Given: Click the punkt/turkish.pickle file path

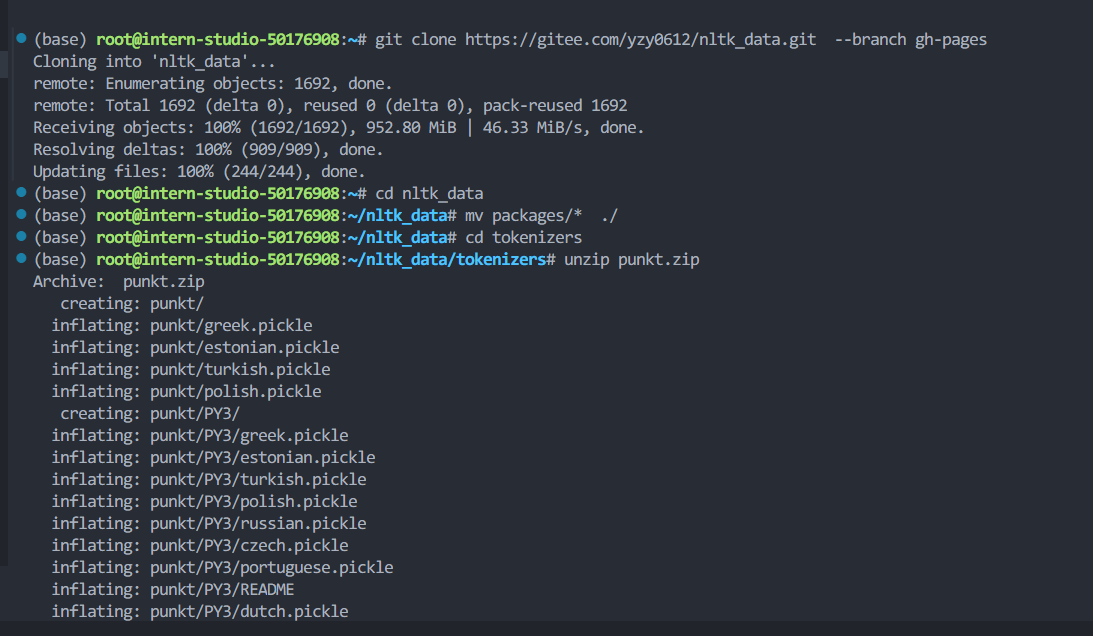Looking at the screenshot, I should tap(240, 370).
